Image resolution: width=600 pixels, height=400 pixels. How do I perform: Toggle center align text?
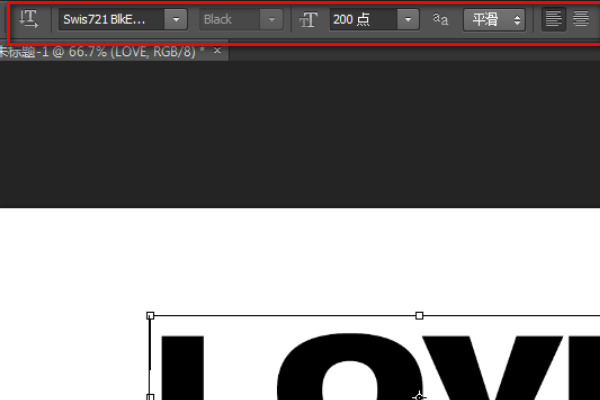pos(581,19)
